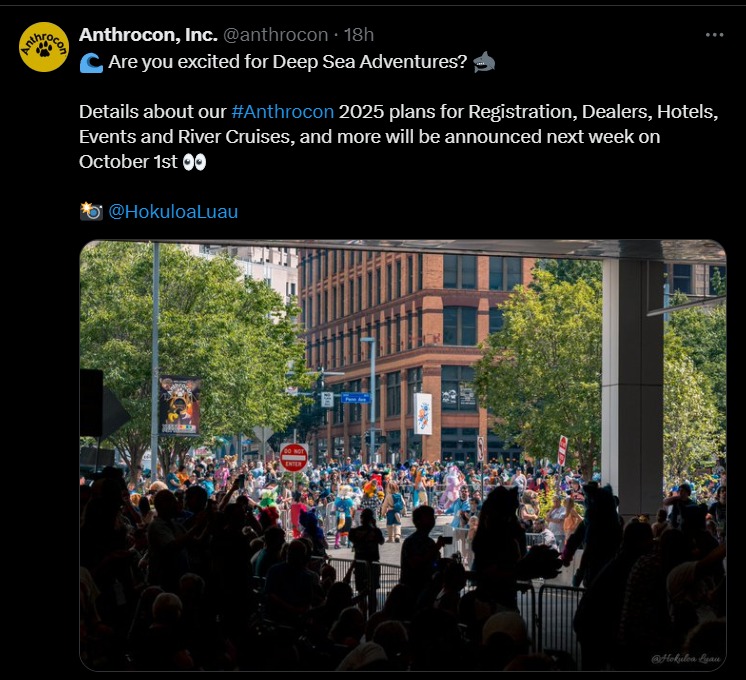The height and width of the screenshot is (680, 746).
Task: Open the #Anthrocon hashtag
Action: click(x=283, y=112)
